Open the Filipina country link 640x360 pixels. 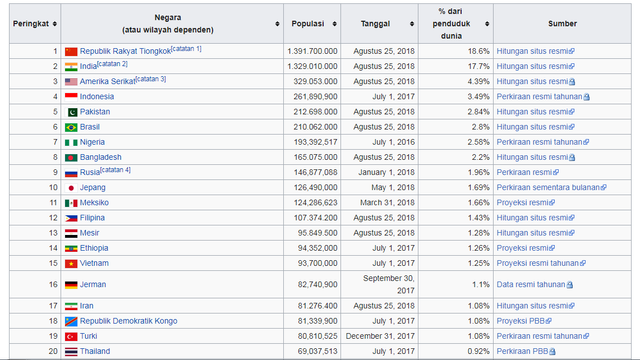(x=92, y=218)
